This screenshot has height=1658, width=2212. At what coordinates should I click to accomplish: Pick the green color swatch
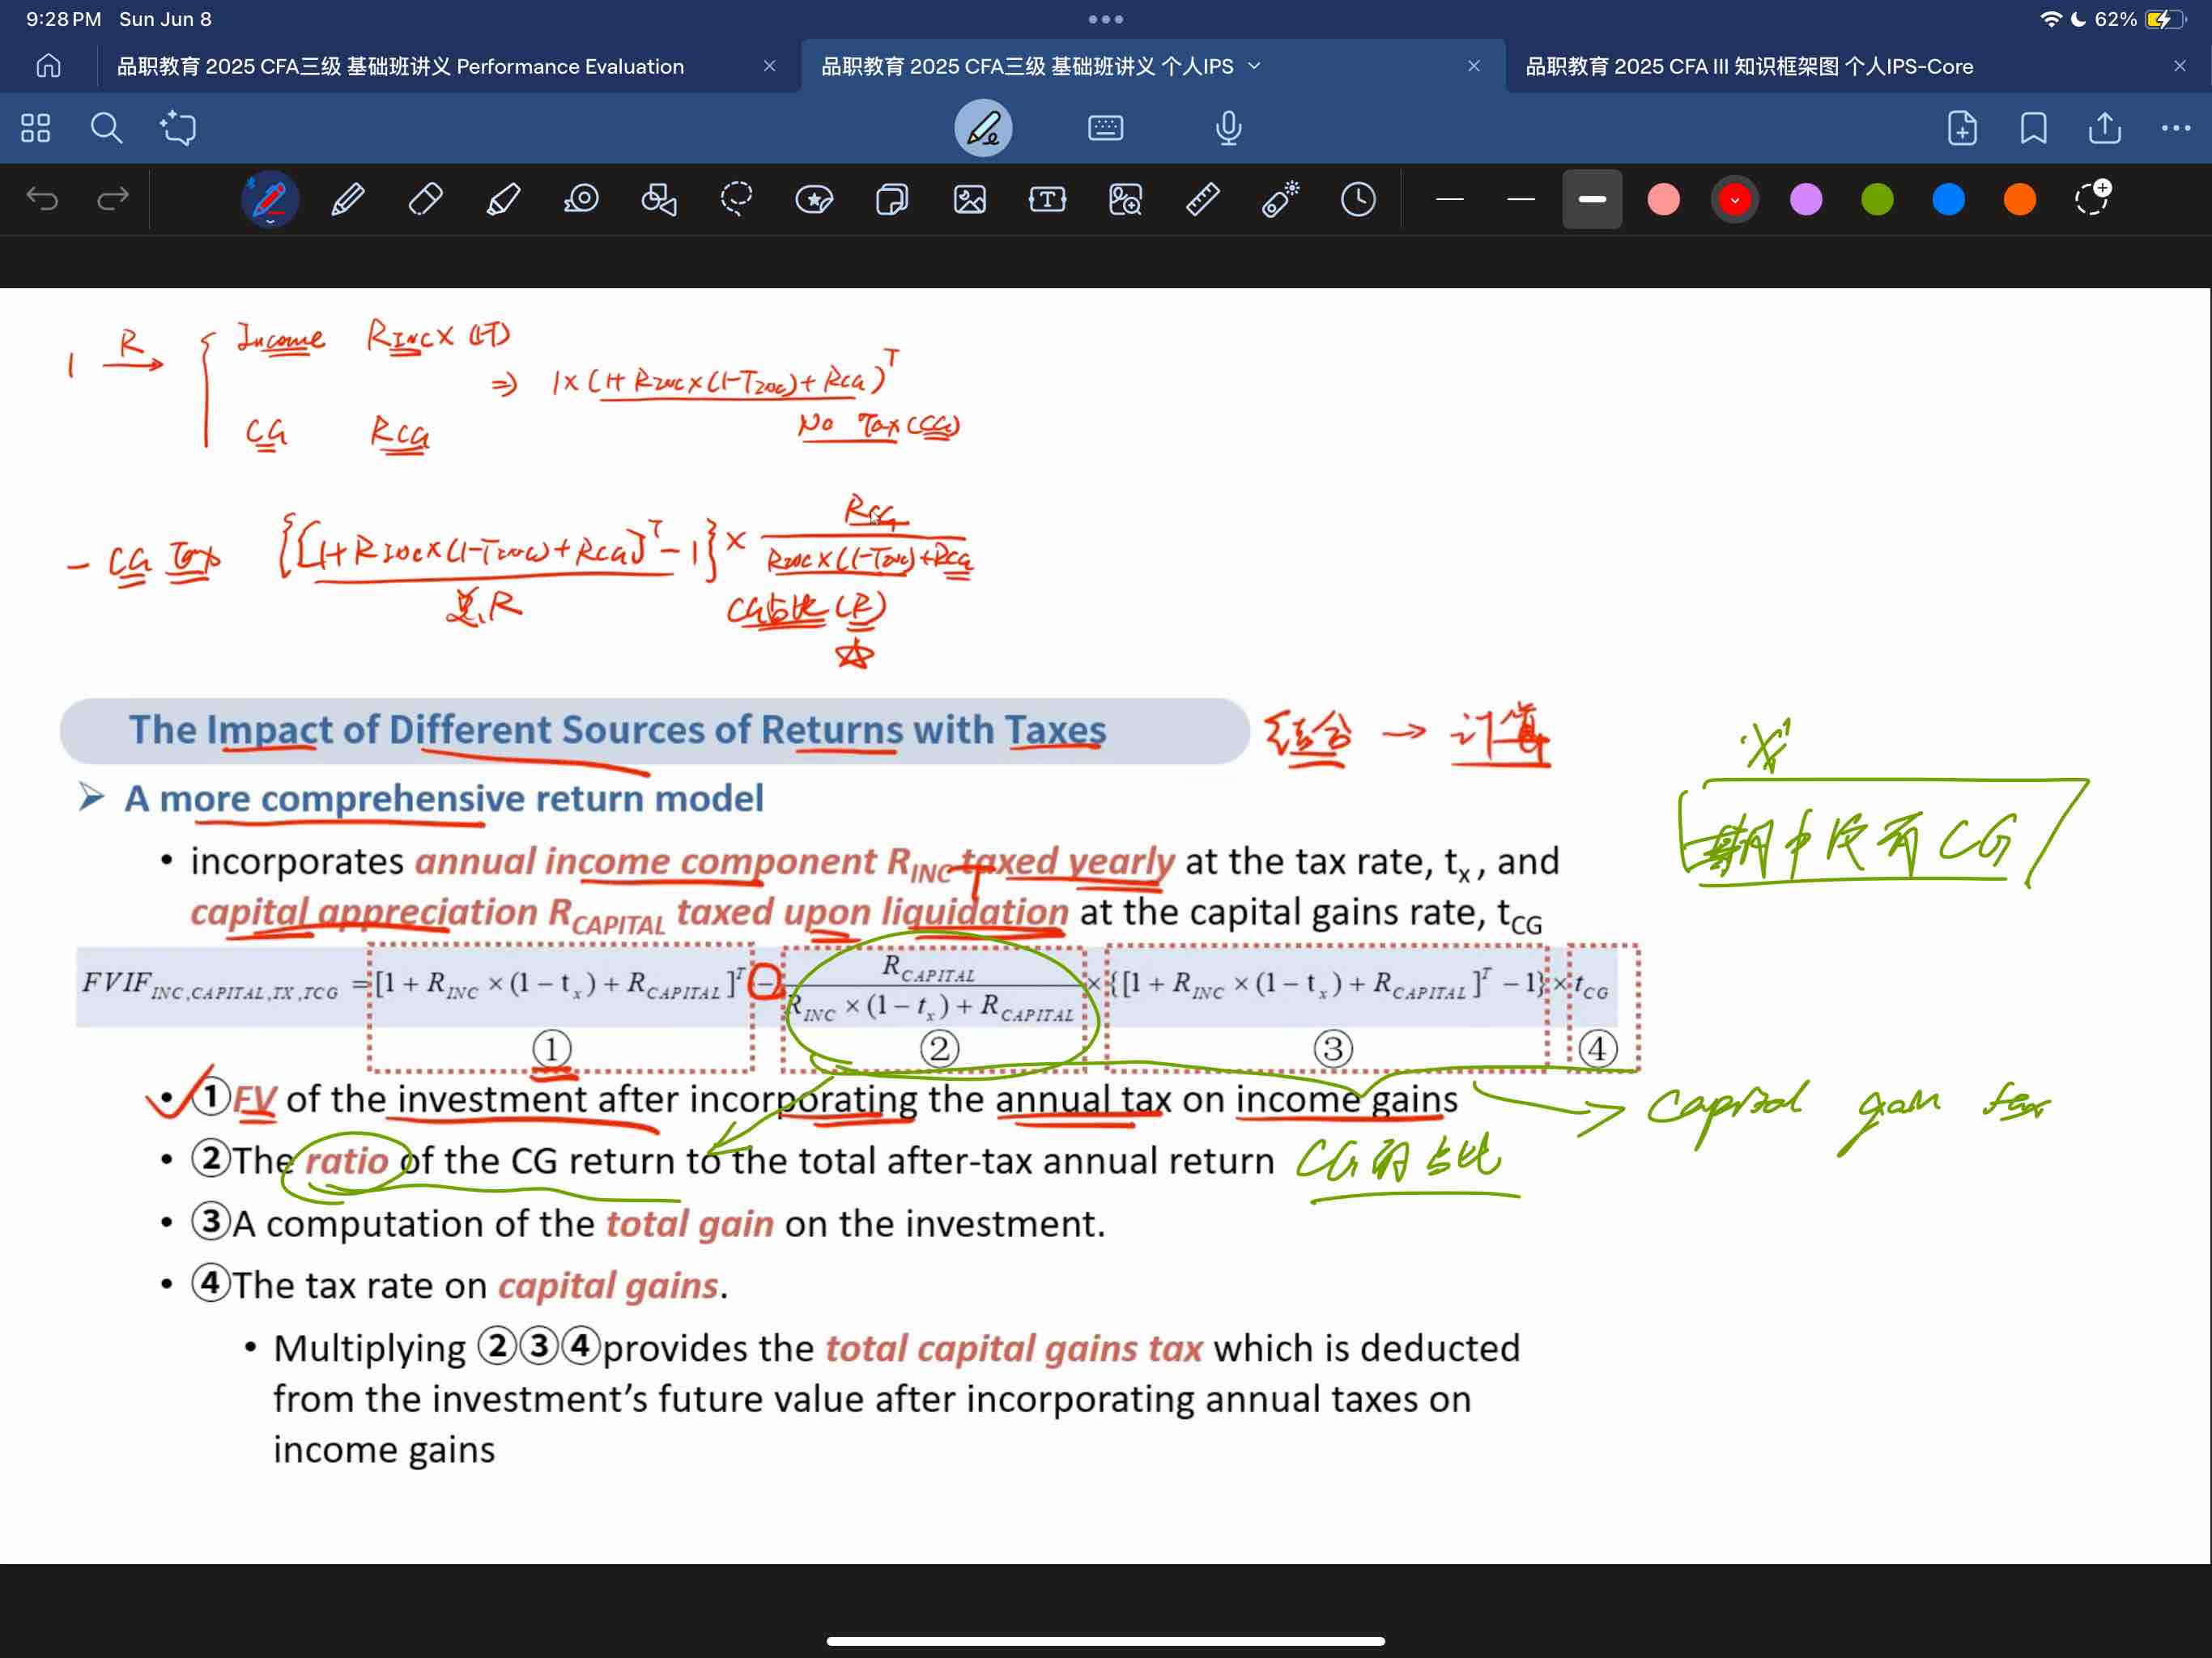pos(1877,199)
